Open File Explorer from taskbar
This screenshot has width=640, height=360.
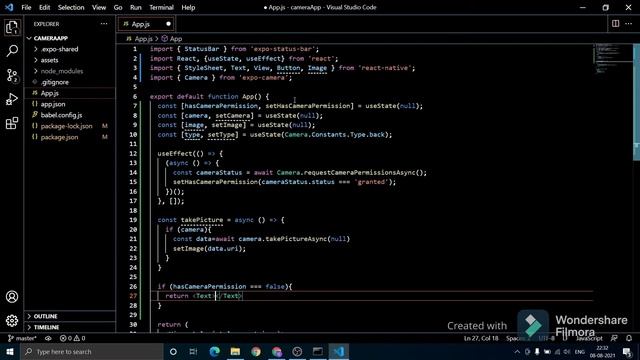pyautogui.click(x=235, y=351)
